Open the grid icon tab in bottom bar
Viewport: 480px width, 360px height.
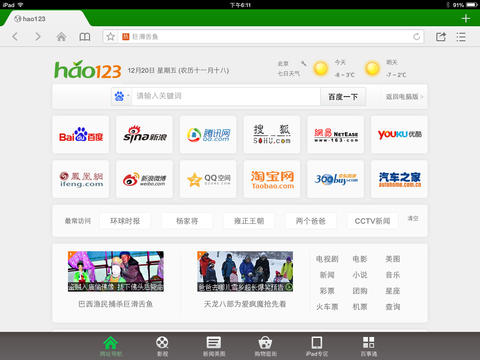pos(368,346)
